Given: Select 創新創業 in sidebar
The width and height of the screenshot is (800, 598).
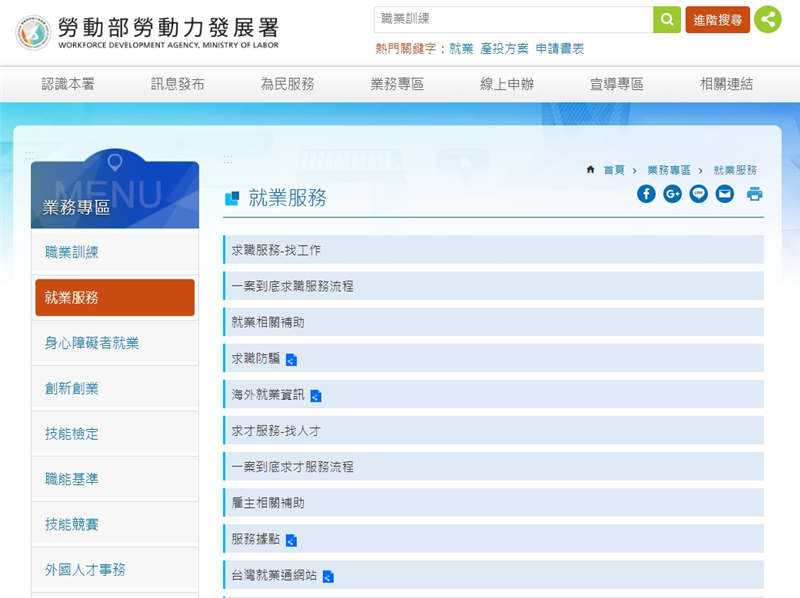Looking at the screenshot, I should [x=115, y=388].
